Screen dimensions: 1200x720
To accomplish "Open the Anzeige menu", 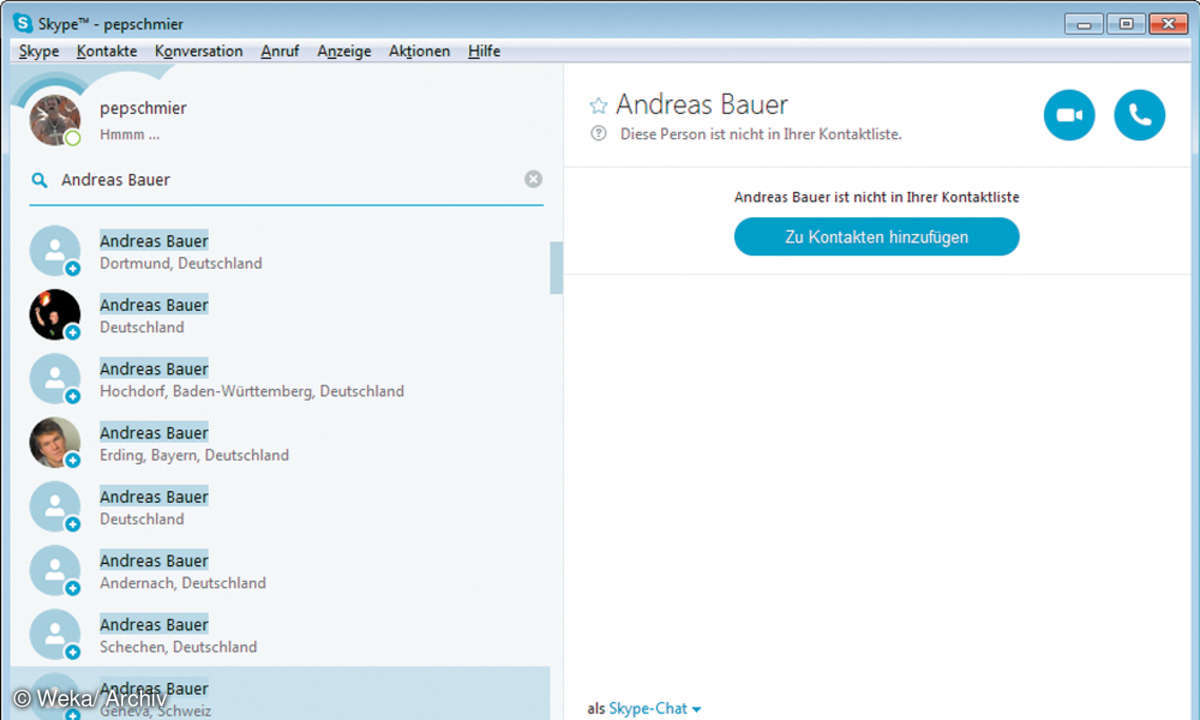I will click(344, 51).
